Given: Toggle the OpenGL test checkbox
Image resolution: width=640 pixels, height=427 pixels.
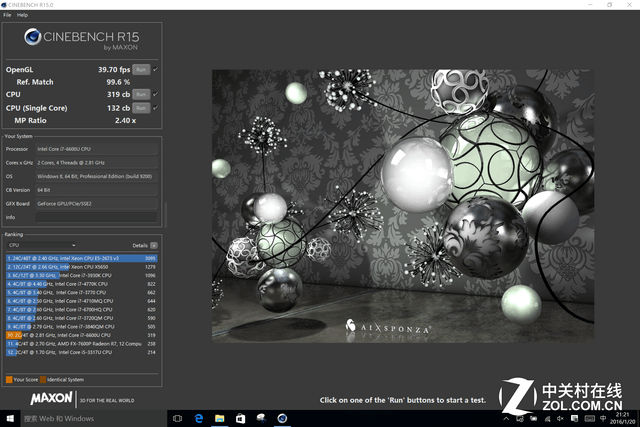Looking at the screenshot, I should coord(155,70).
